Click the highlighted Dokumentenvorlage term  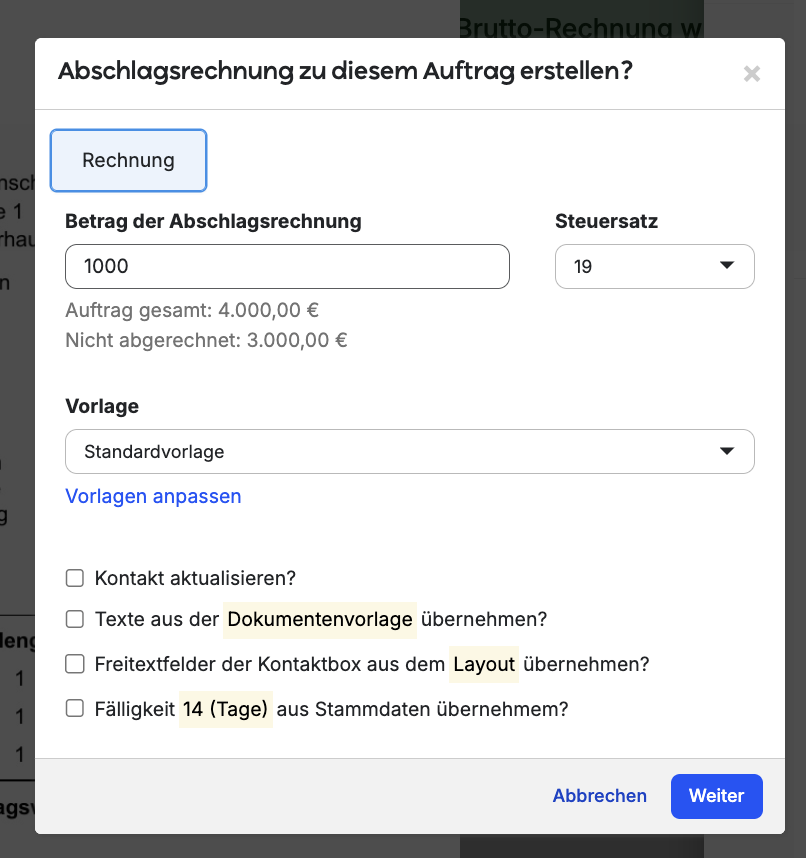pyautogui.click(x=320, y=619)
